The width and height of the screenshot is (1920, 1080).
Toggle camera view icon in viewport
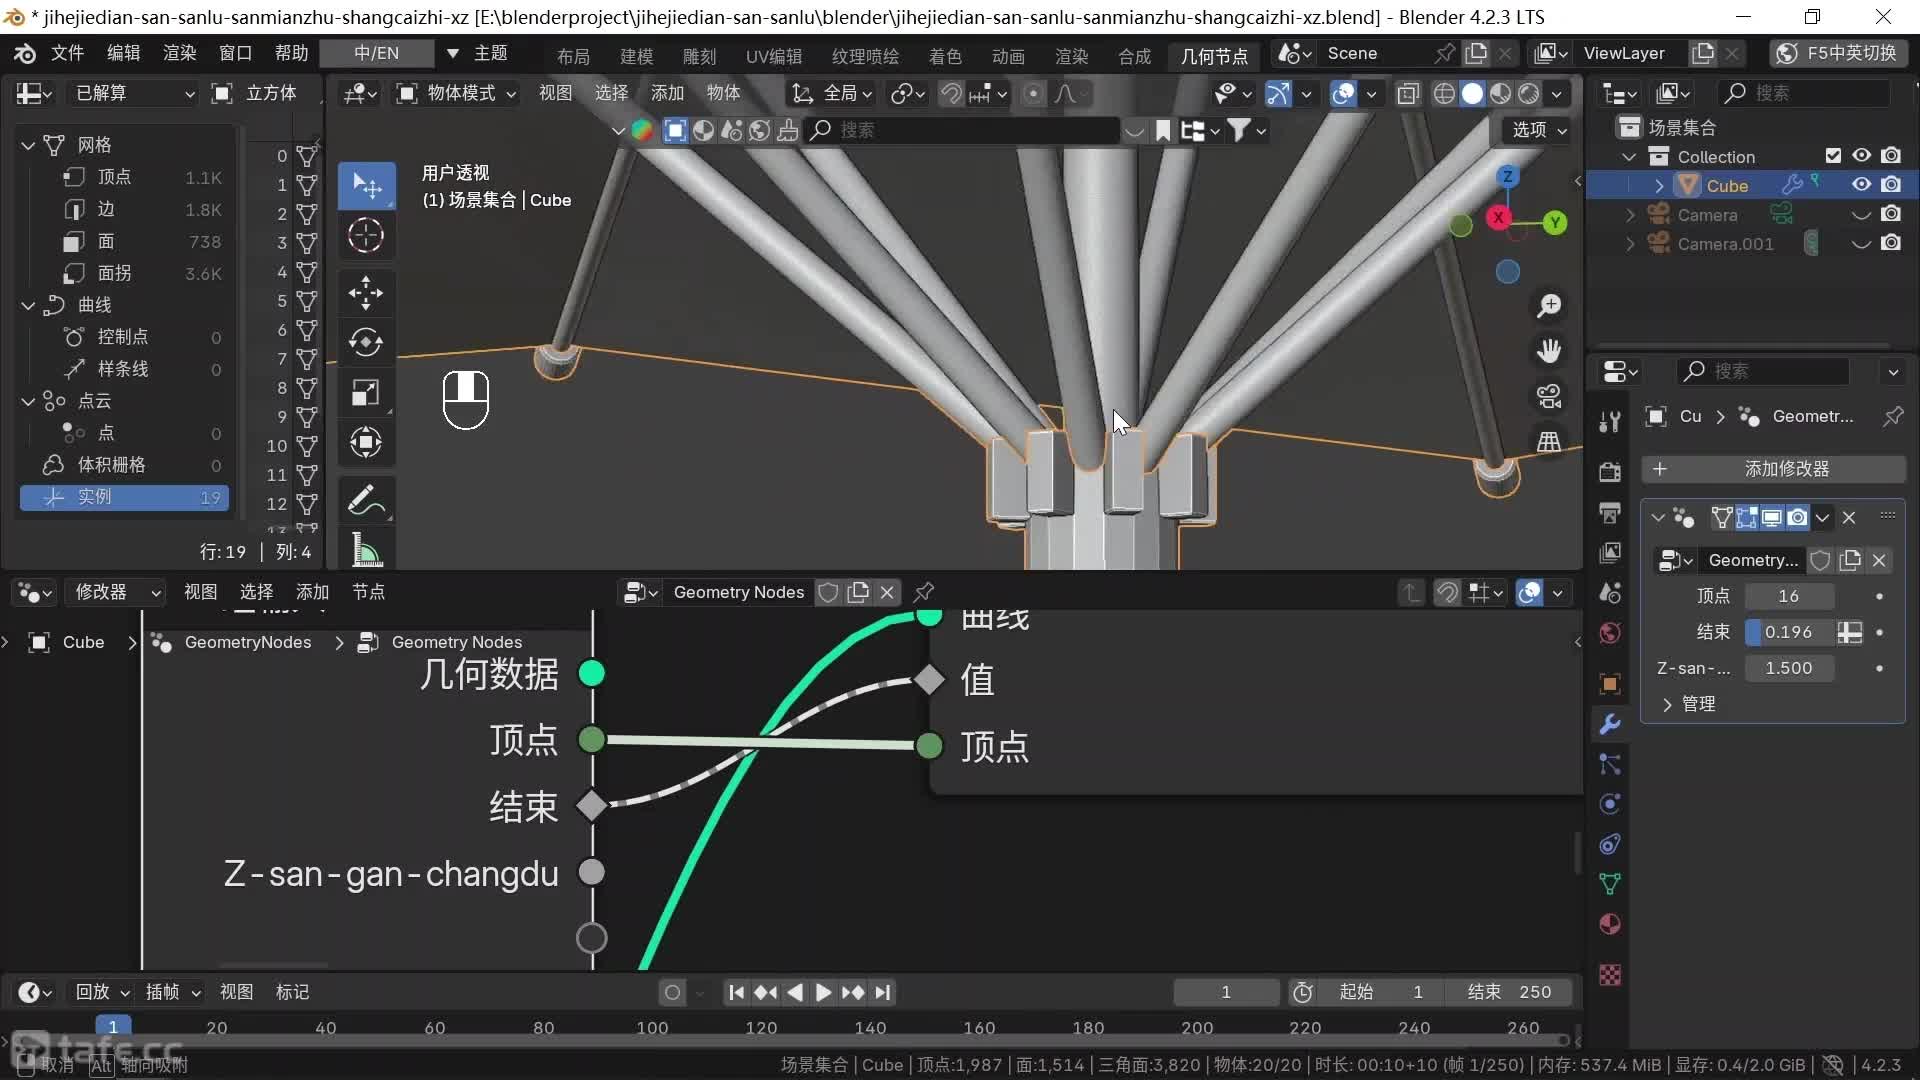(1549, 397)
